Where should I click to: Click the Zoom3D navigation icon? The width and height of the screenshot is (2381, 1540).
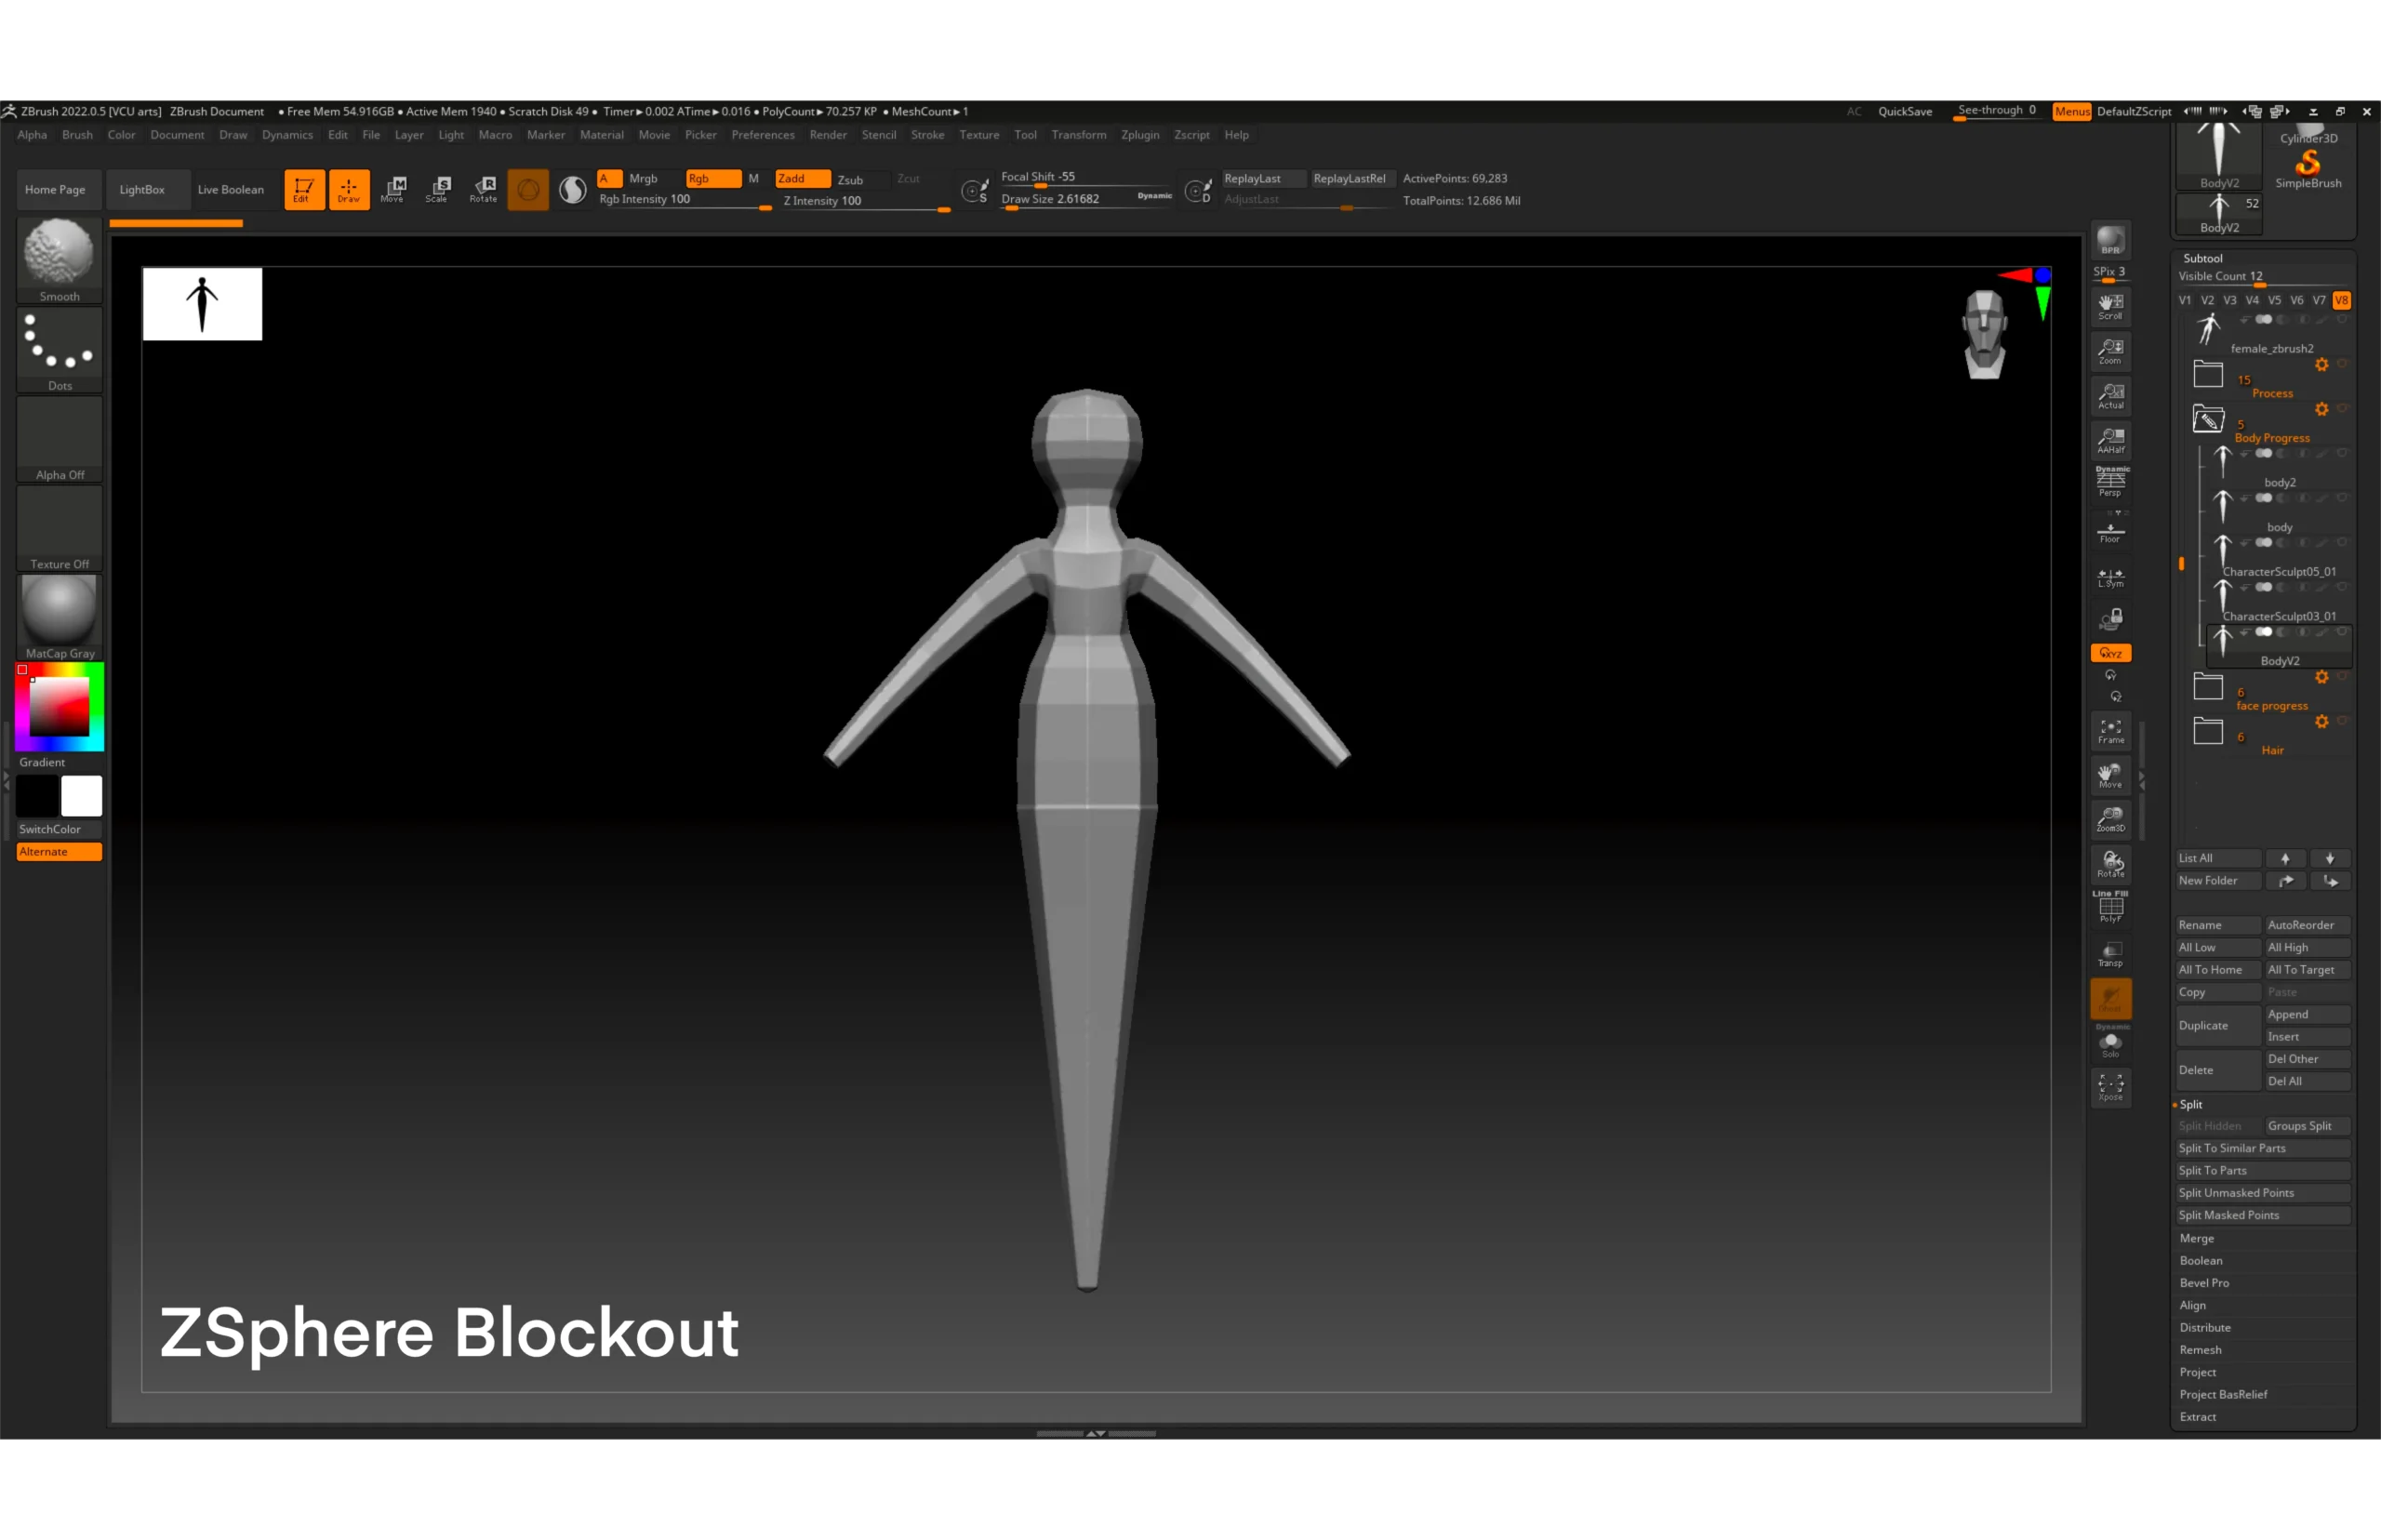tap(2110, 820)
